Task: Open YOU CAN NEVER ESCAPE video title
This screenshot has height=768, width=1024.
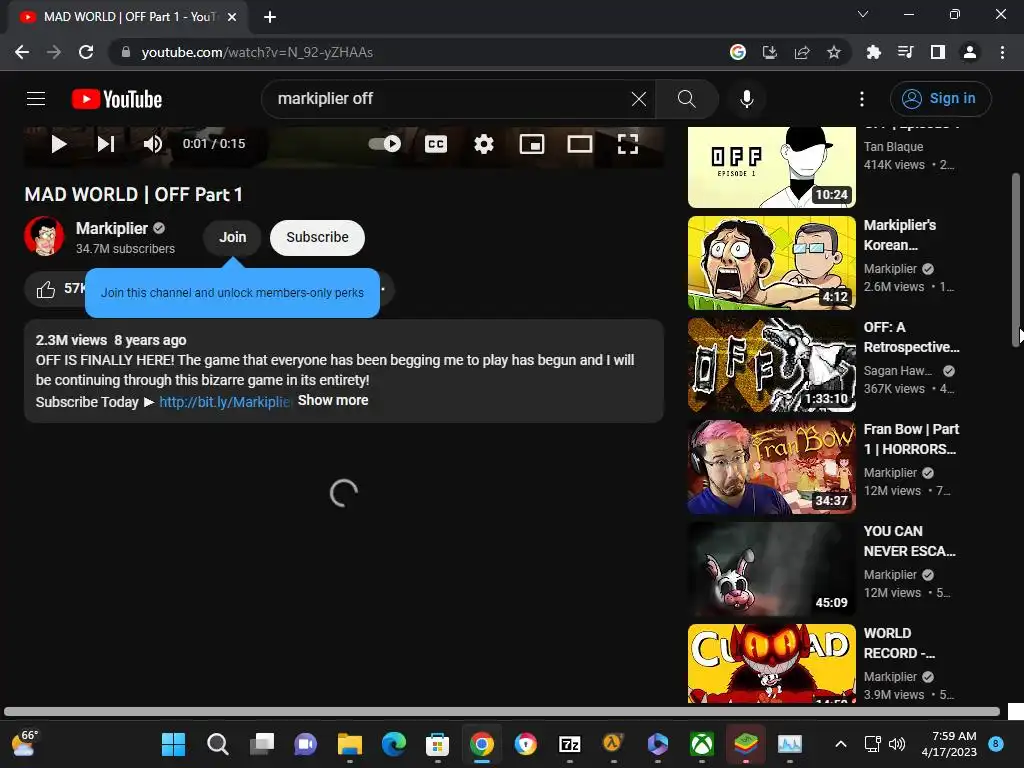Action: pos(909,541)
